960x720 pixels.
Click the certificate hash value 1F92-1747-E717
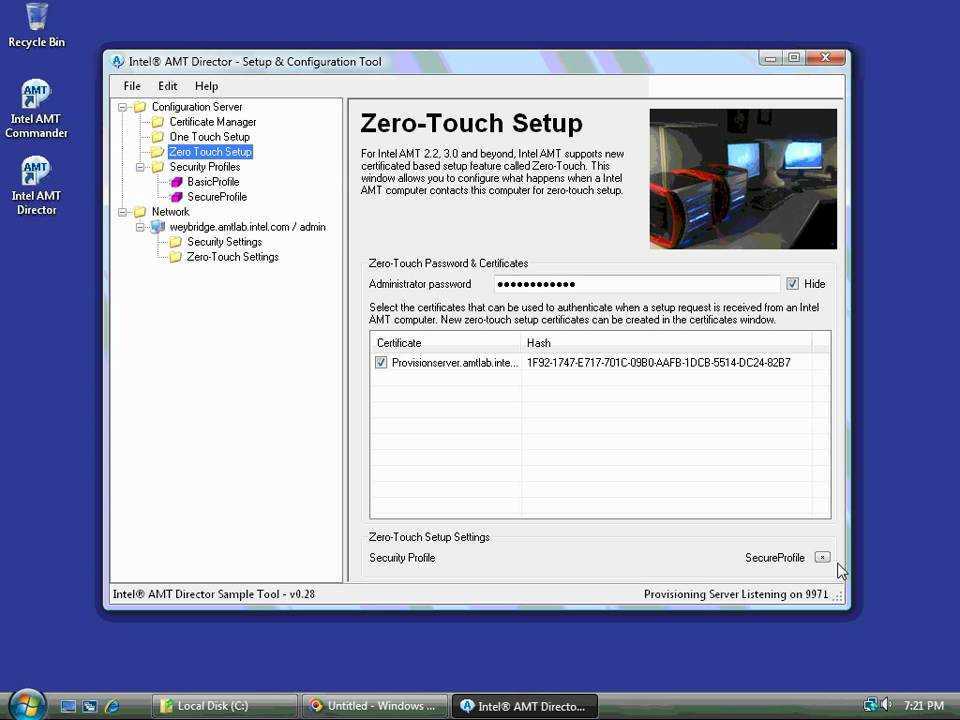[659, 363]
